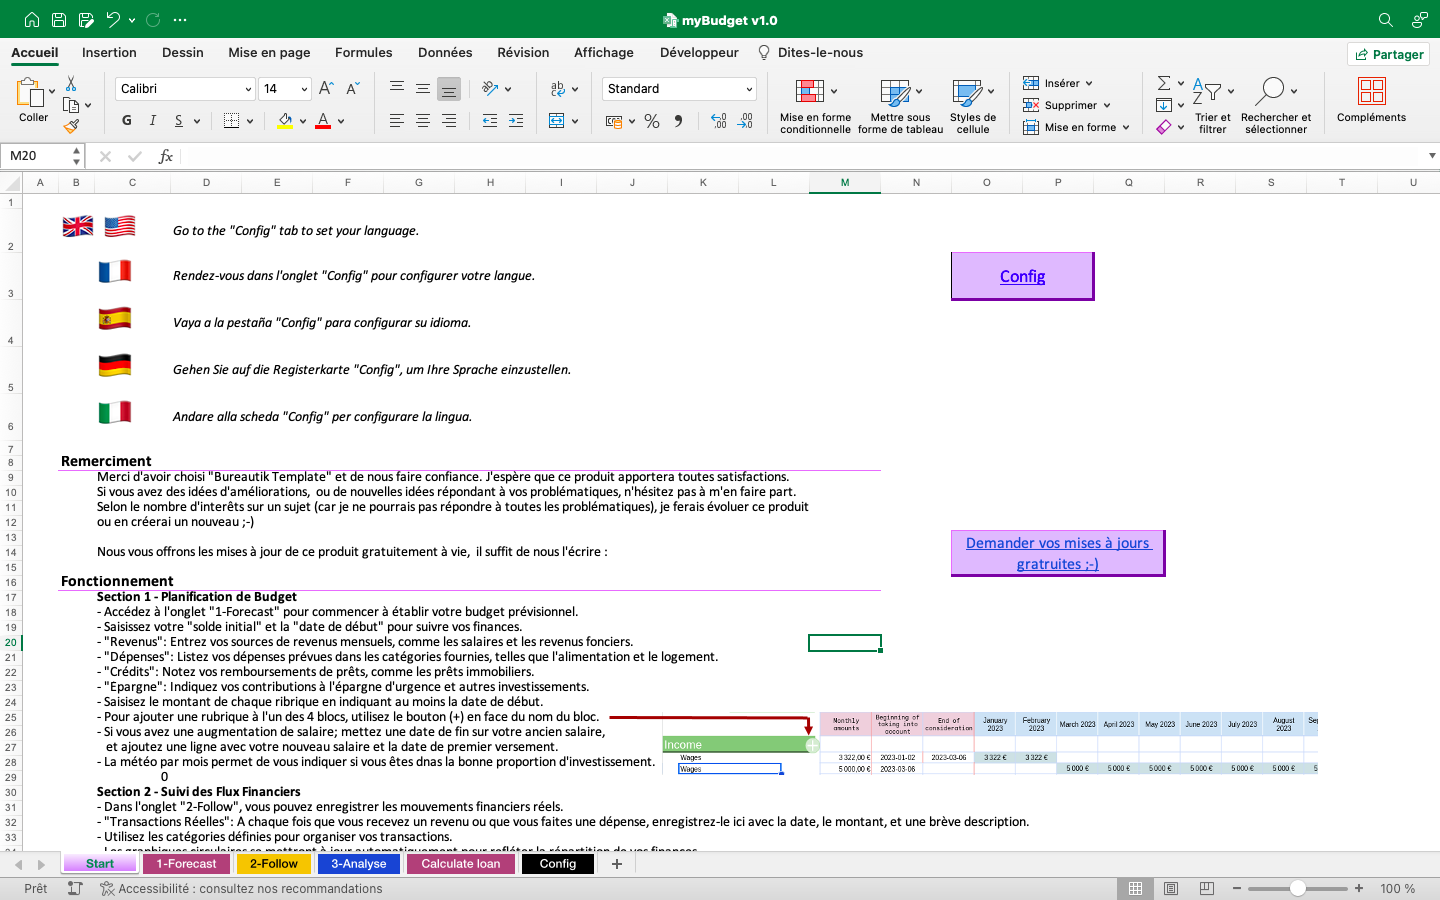Click the Config hyperlink button
The image size is (1440, 900).
tap(1021, 276)
